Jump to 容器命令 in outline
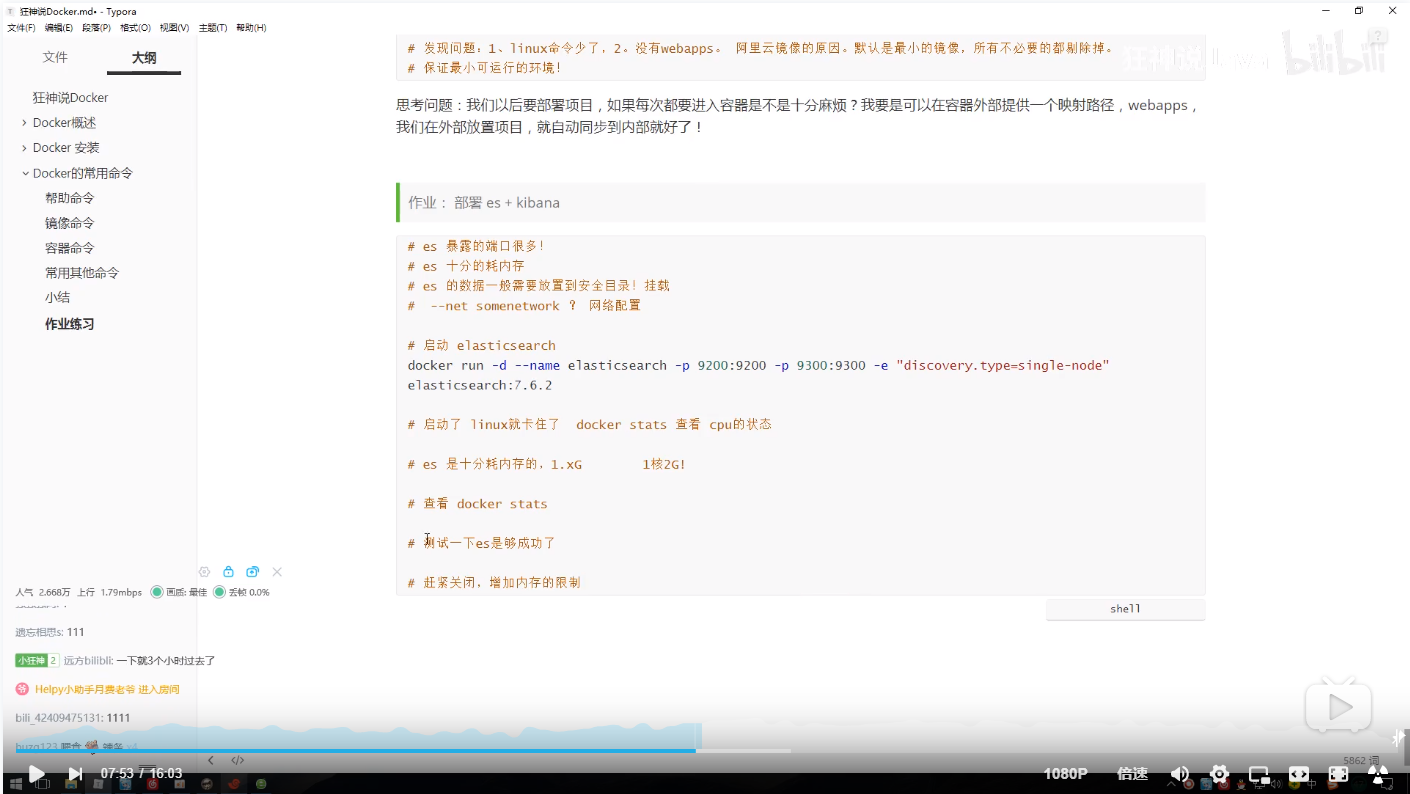1410x794 pixels. [69, 248]
